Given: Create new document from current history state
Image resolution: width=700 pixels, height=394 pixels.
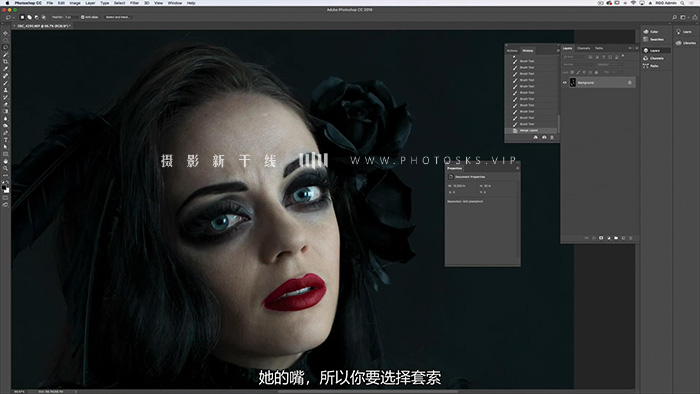Looking at the screenshot, I should (536, 137).
